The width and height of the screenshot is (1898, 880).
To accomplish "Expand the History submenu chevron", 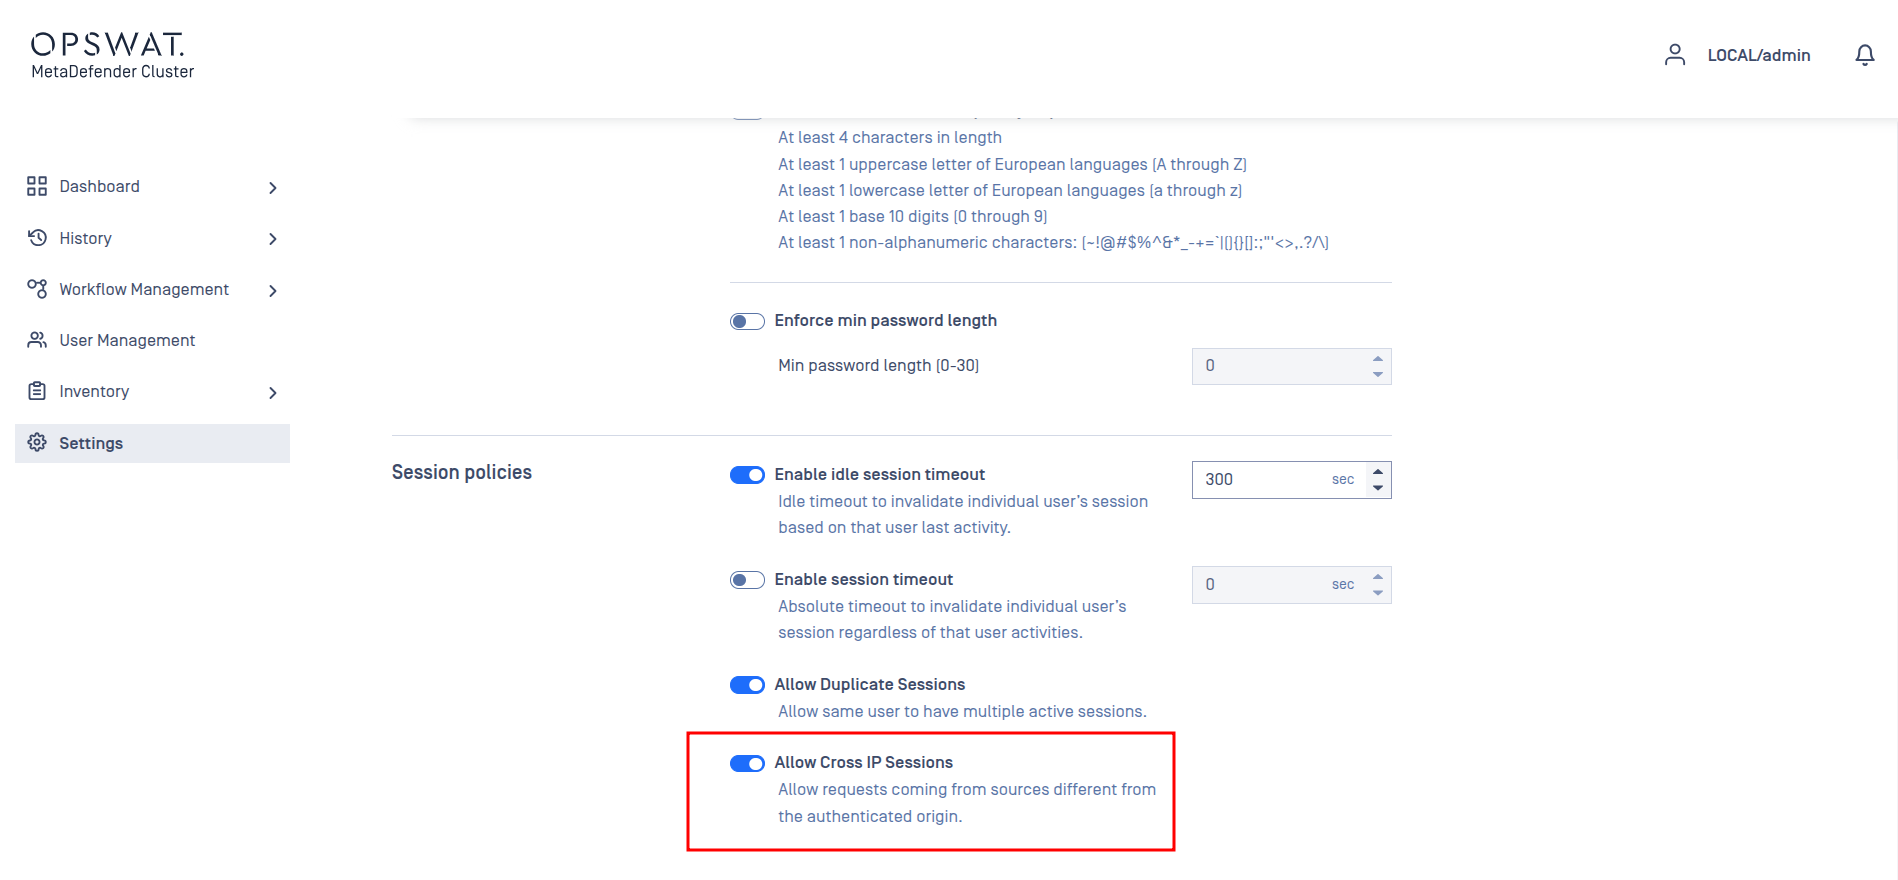I will 273,239.
